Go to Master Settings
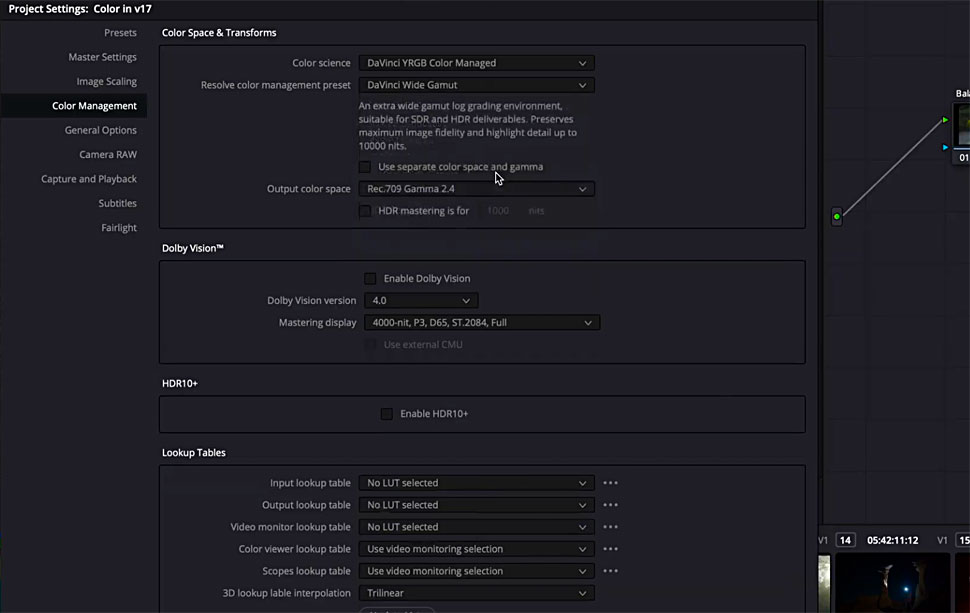Image resolution: width=970 pixels, height=613 pixels. point(102,57)
